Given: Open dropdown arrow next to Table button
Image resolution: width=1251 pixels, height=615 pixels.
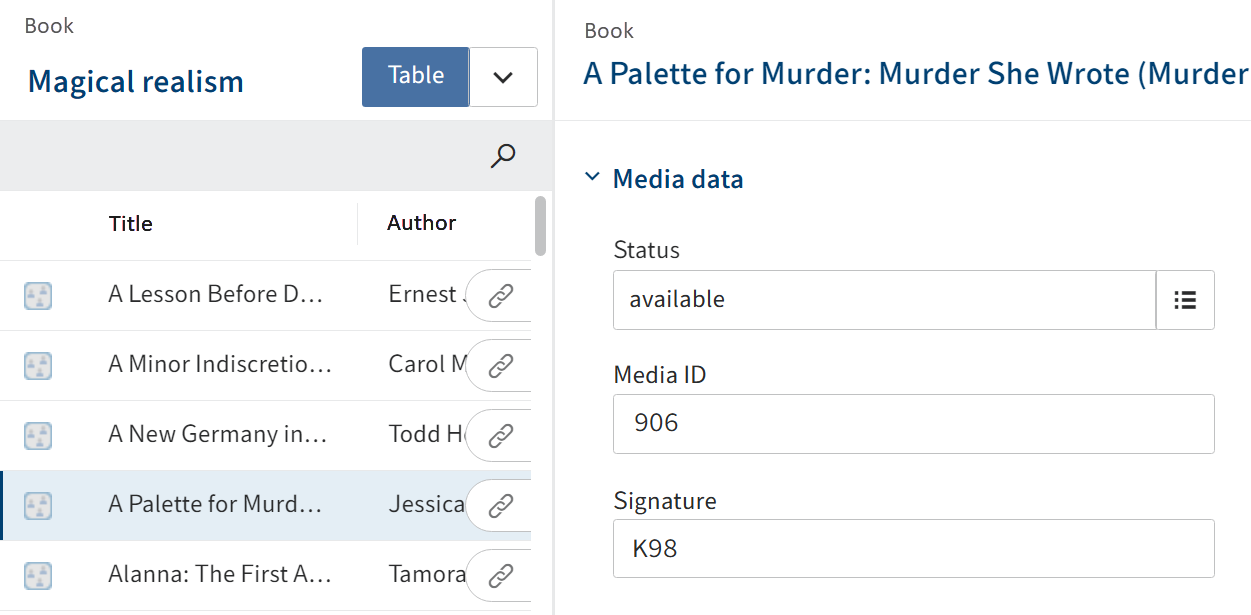Looking at the screenshot, I should coord(503,77).
